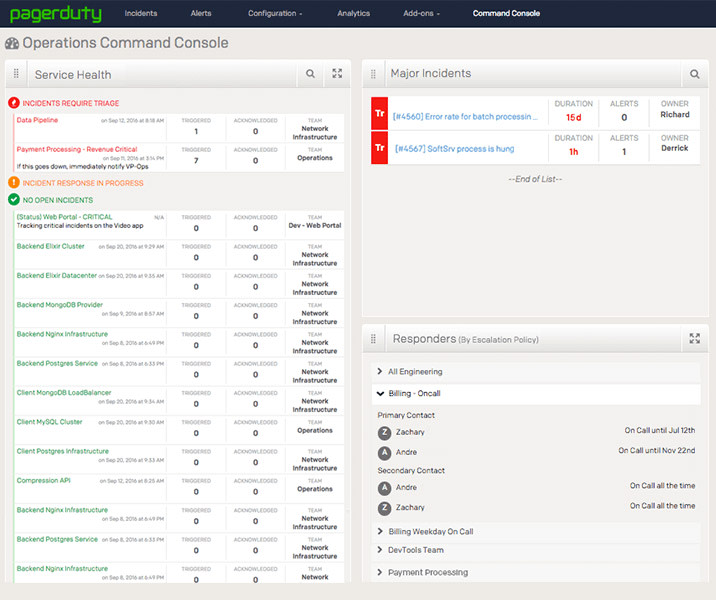
Task: Go to the Alerts nav item
Action: [x=201, y=13]
